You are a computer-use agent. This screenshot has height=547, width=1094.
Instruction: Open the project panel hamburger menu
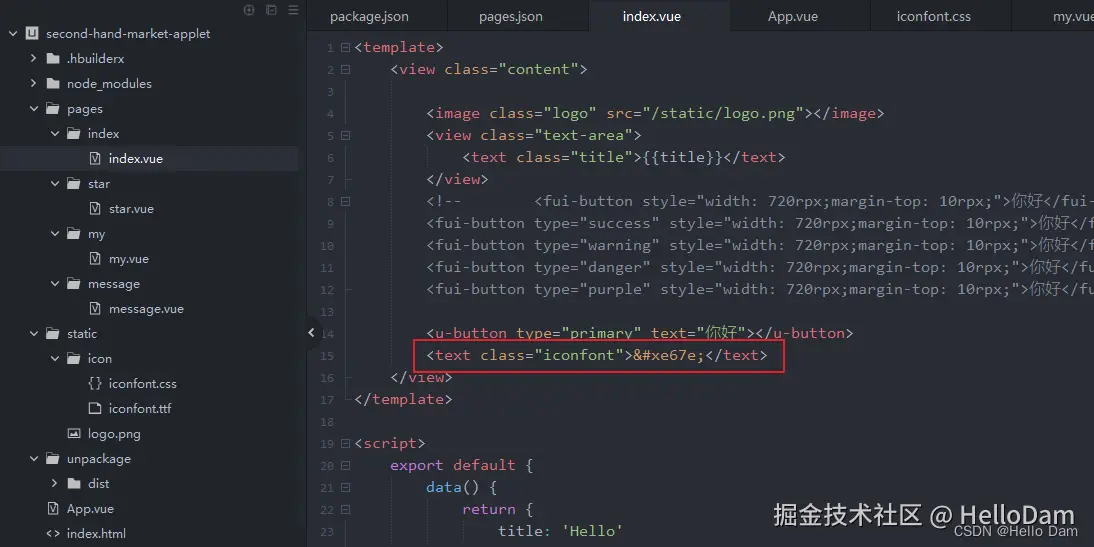click(x=293, y=10)
